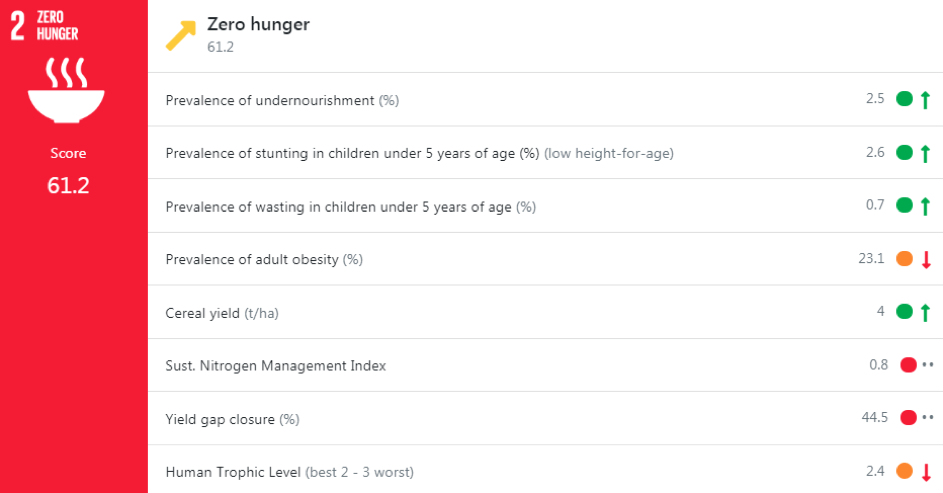Click the Score 61.2 value in red panel
This screenshot has height=493, width=943.
[68, 185]
